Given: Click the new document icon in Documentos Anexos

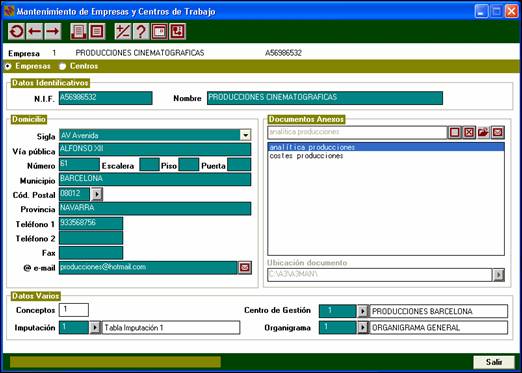Looking at the screenshot, I should click(x=455, y=133).
